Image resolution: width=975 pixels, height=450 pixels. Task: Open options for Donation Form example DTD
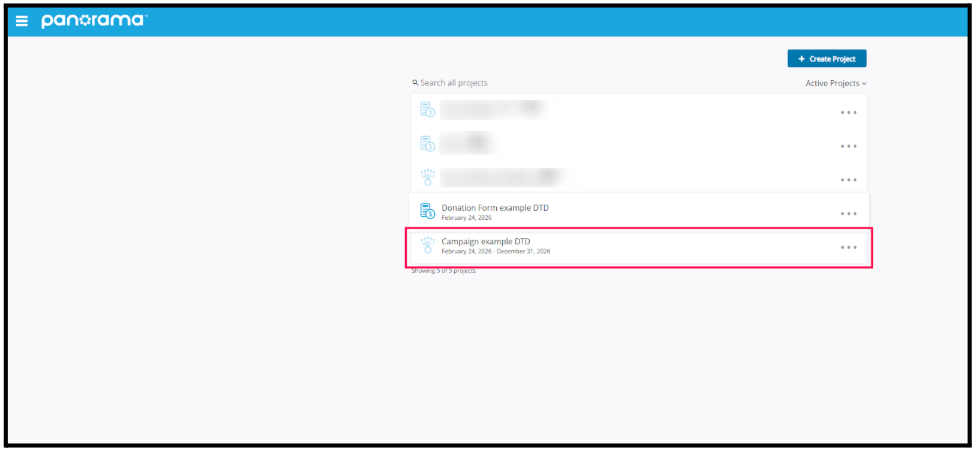[x=848, y=214]
